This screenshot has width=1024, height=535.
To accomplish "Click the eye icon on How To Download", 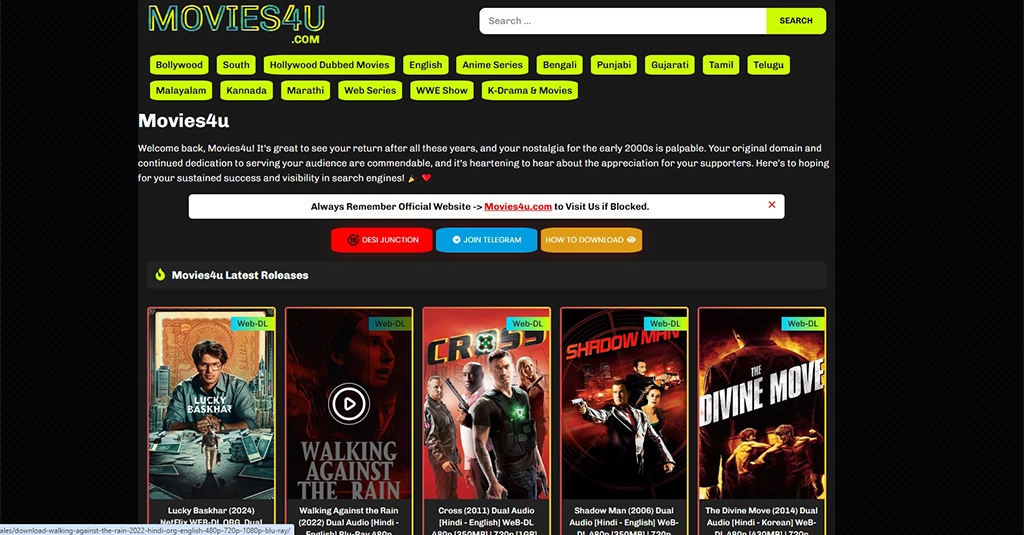I will [x=631, y=240].
